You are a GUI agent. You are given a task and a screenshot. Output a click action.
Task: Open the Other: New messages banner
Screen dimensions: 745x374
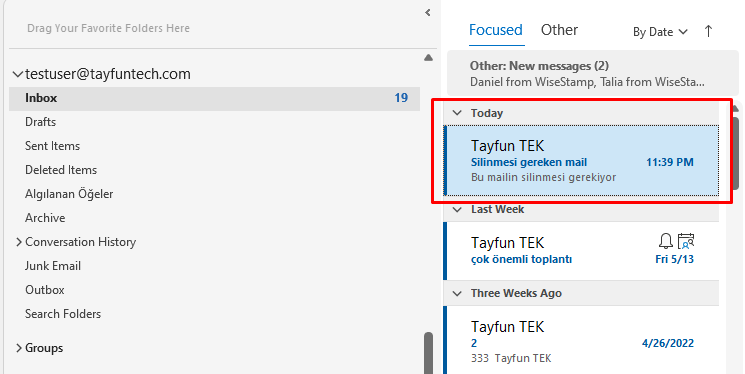coord(586,74)
